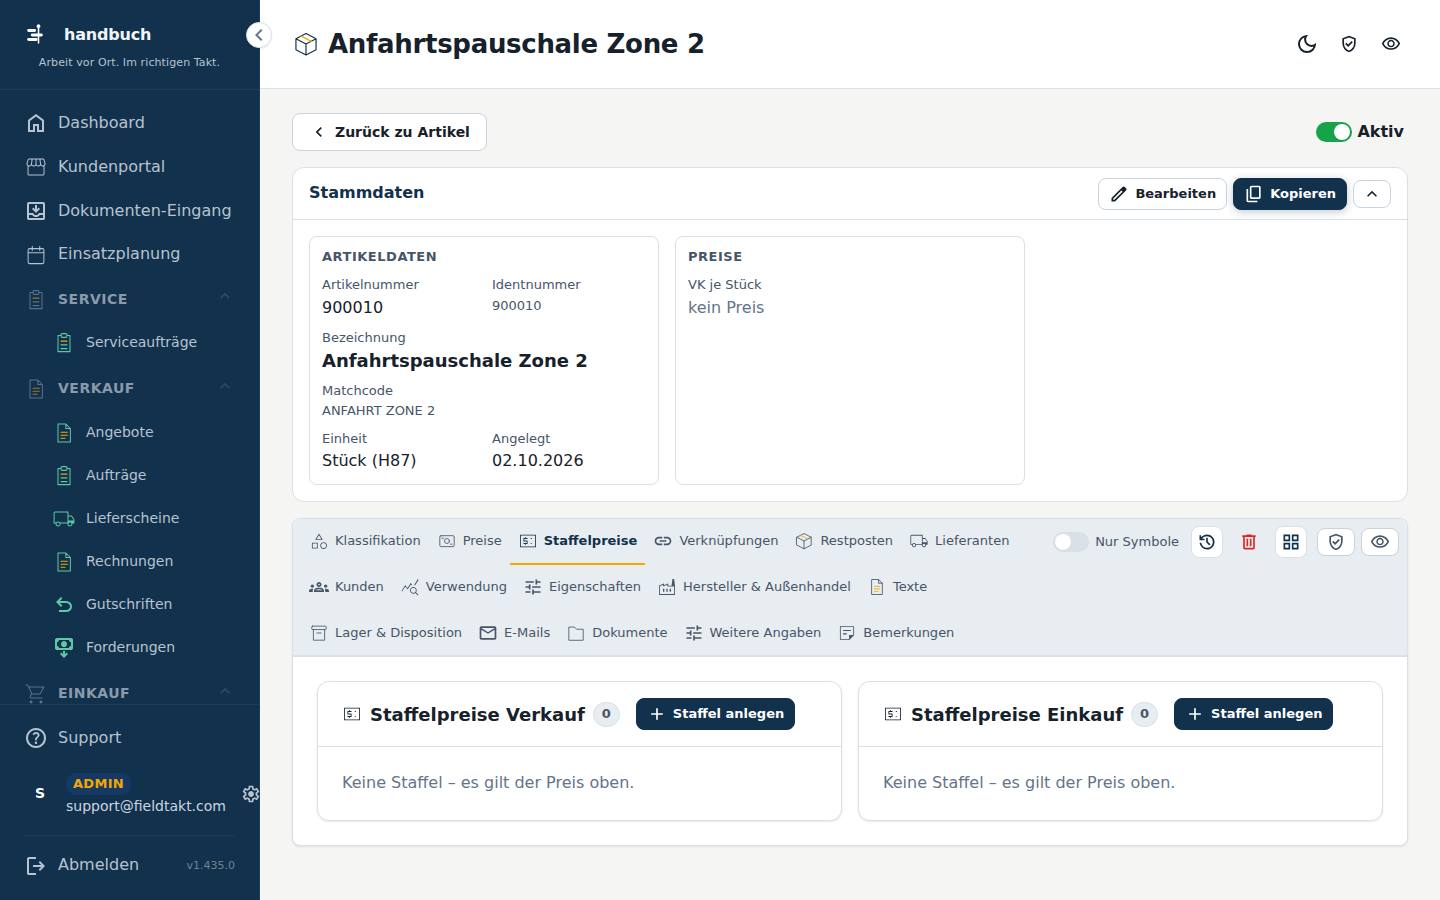Open the Lager & Disposition tab
Image resolution: width=1440 pixels, height=900 pixels.
click(386, 633)
